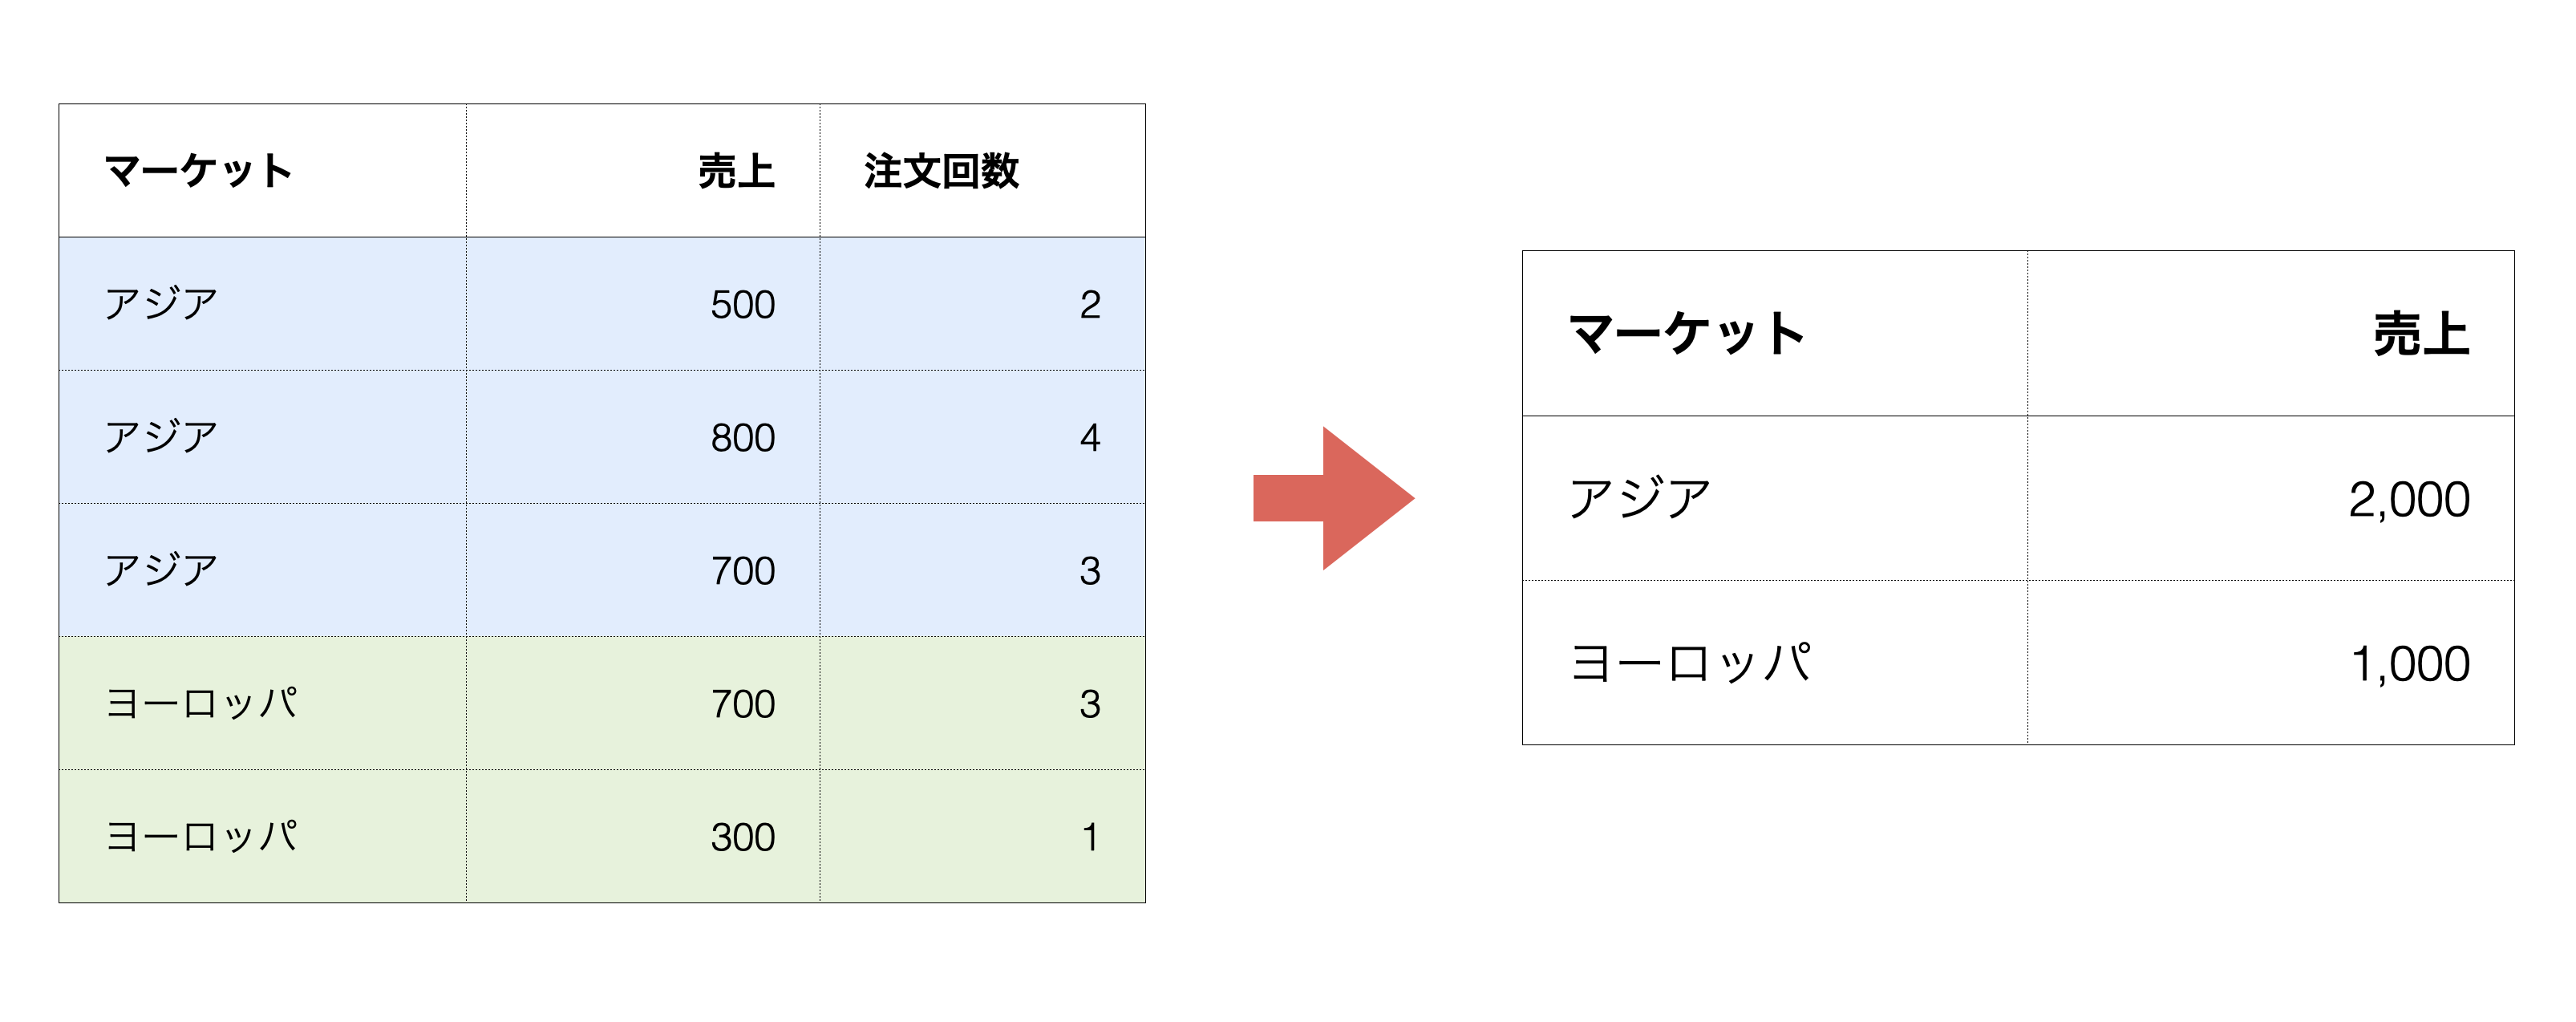This screenshot has height=1022, width=2576.
Task: Click アジア in the row with sales 500
Action: [161, 304]
